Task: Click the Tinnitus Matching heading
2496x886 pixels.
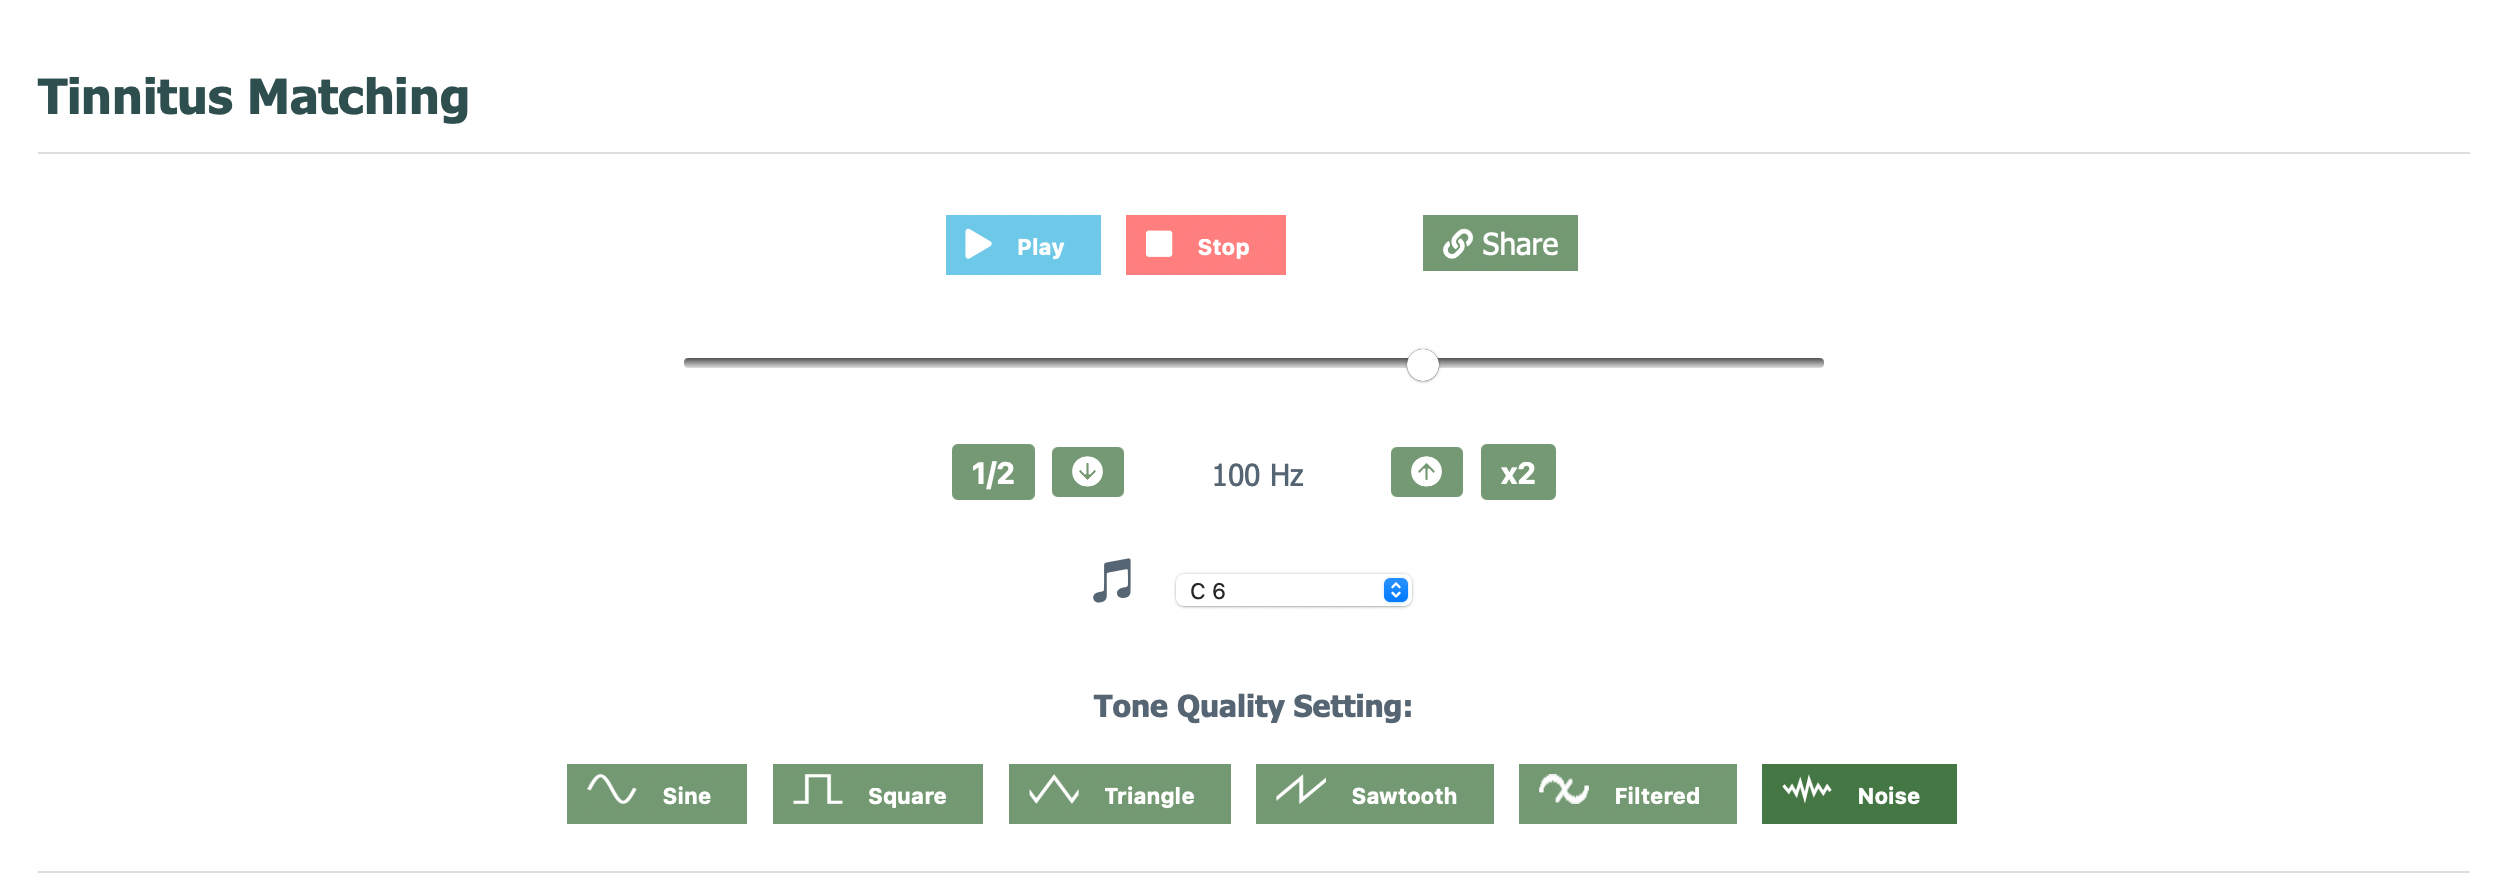Action: point(253,98)
